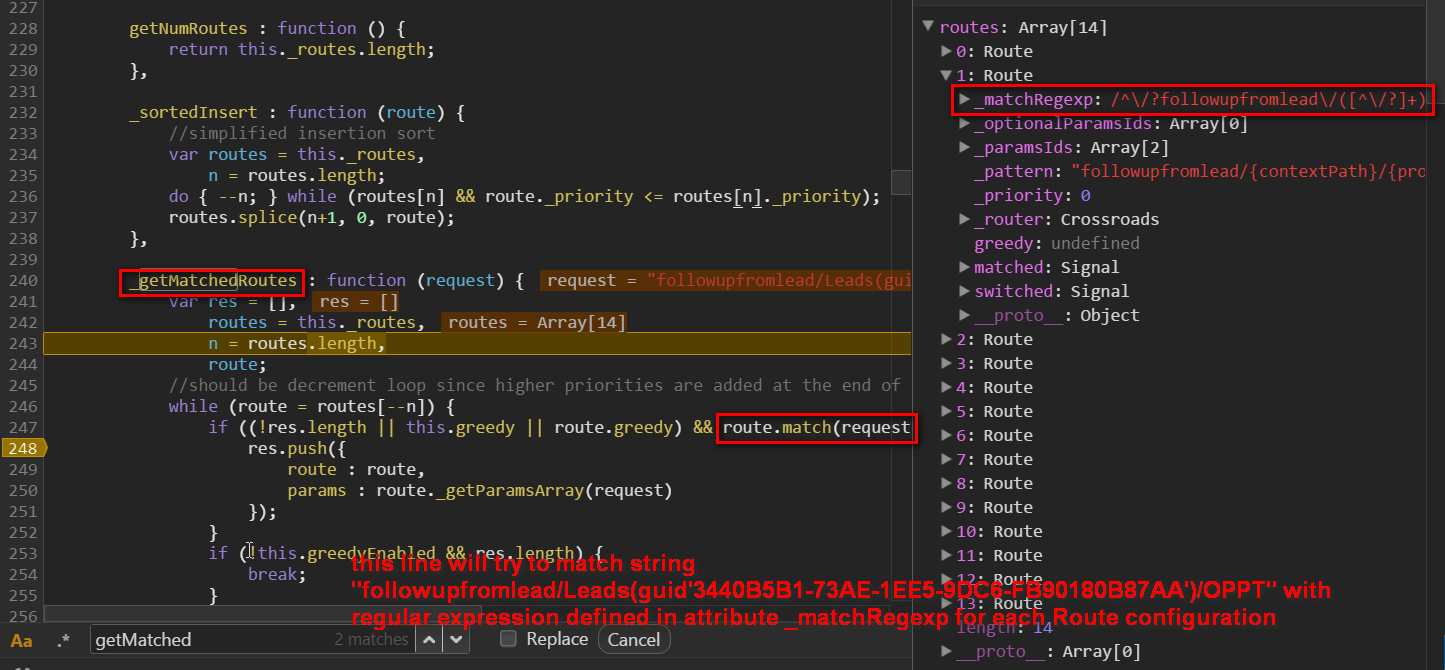1445x670 pixels.
Task: Toggle the breakpoint marker on line 248
Action: point(22,448)
